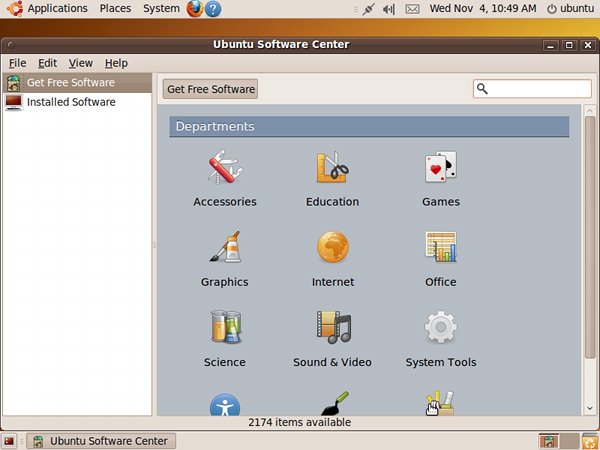The image size is (600, 450).
Task: Click the Get Free Software breadcrumb button
Action: [210, 89]
